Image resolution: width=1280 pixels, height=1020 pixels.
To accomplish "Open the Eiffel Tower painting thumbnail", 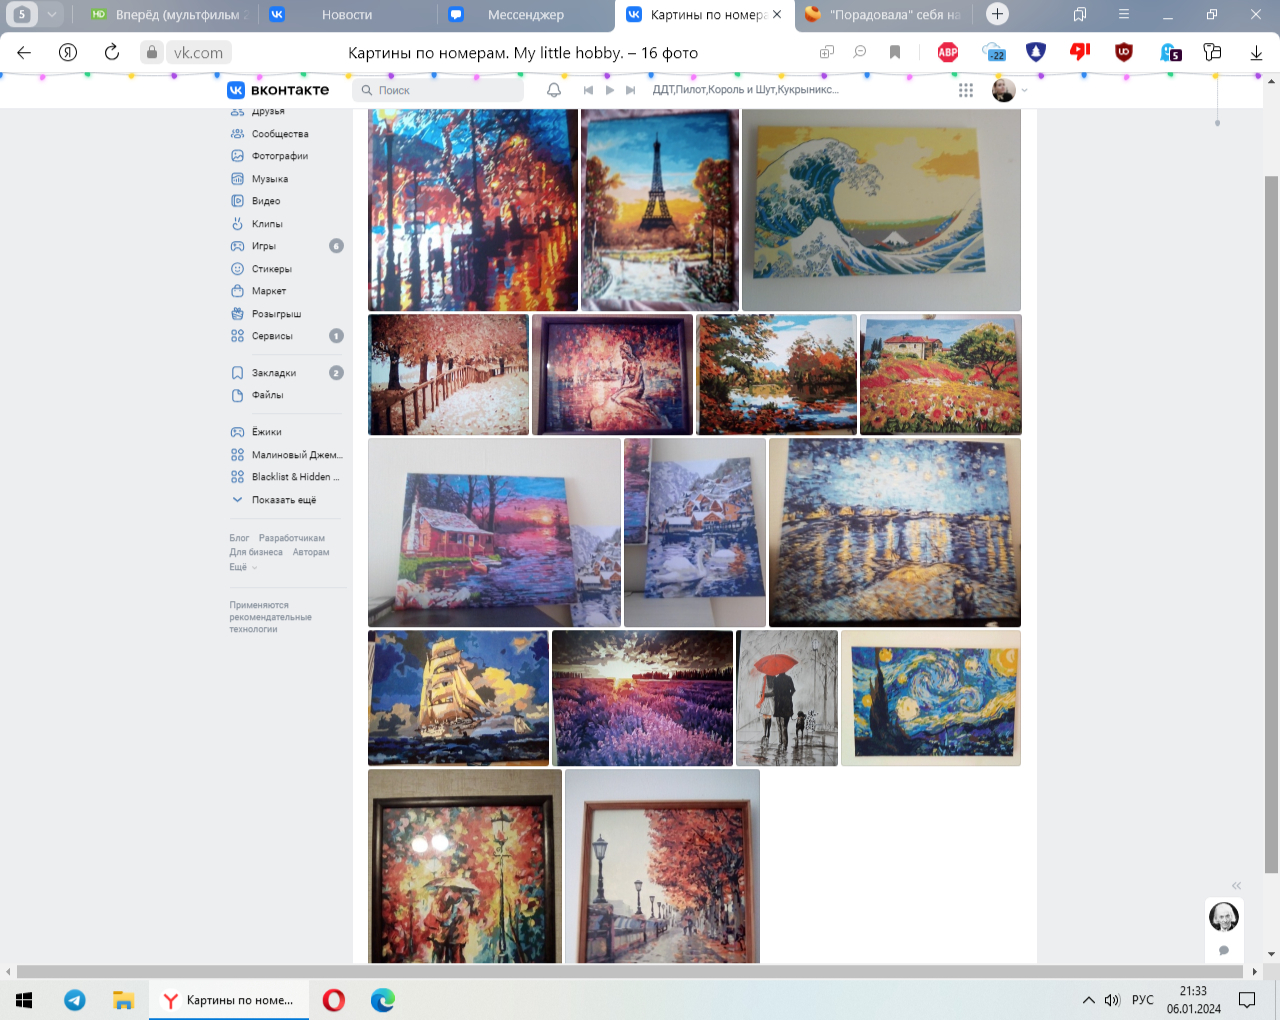I will tap(660, 210).
